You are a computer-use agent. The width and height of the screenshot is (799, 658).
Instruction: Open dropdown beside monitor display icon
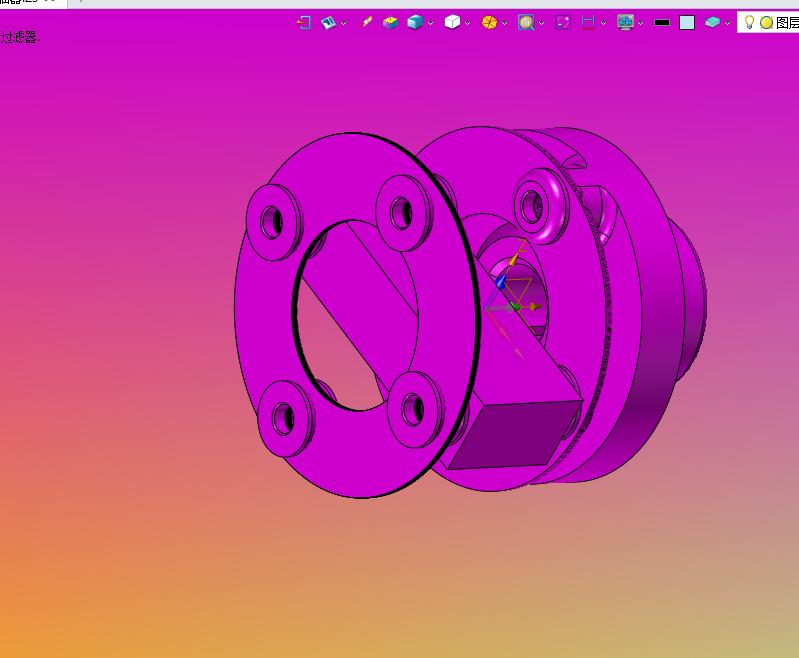pyautogui.click(x=641, y=23)
